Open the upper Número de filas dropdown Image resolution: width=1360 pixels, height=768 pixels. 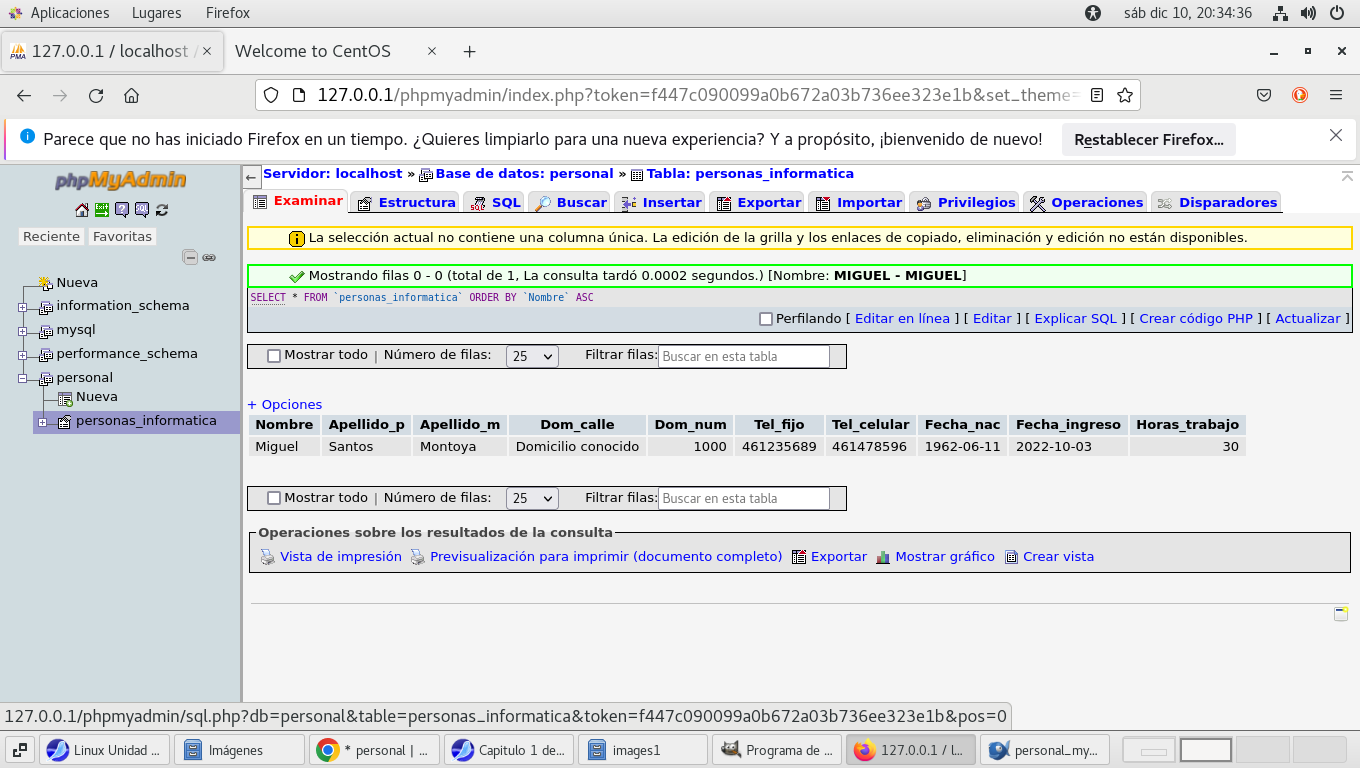click(x=532, y=356)
